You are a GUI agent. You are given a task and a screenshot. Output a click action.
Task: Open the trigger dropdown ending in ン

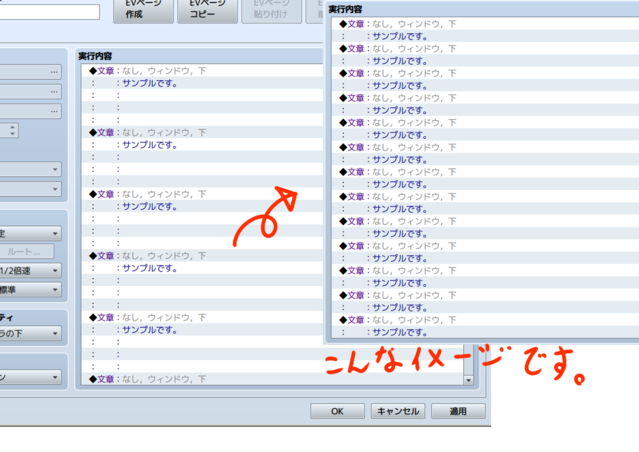(31, 377)
